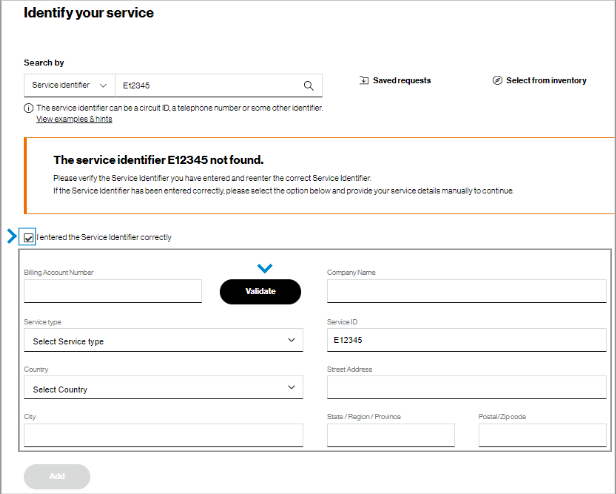Choose Select from inventory option
Viewport: 616px width, 494px height.
tap(546, 80)
